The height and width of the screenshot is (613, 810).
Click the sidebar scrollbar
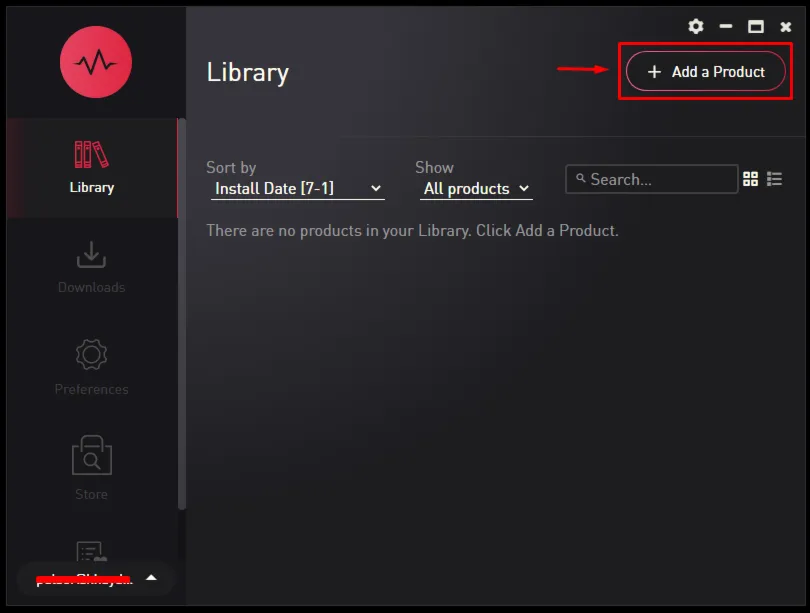tap(181, 314)
